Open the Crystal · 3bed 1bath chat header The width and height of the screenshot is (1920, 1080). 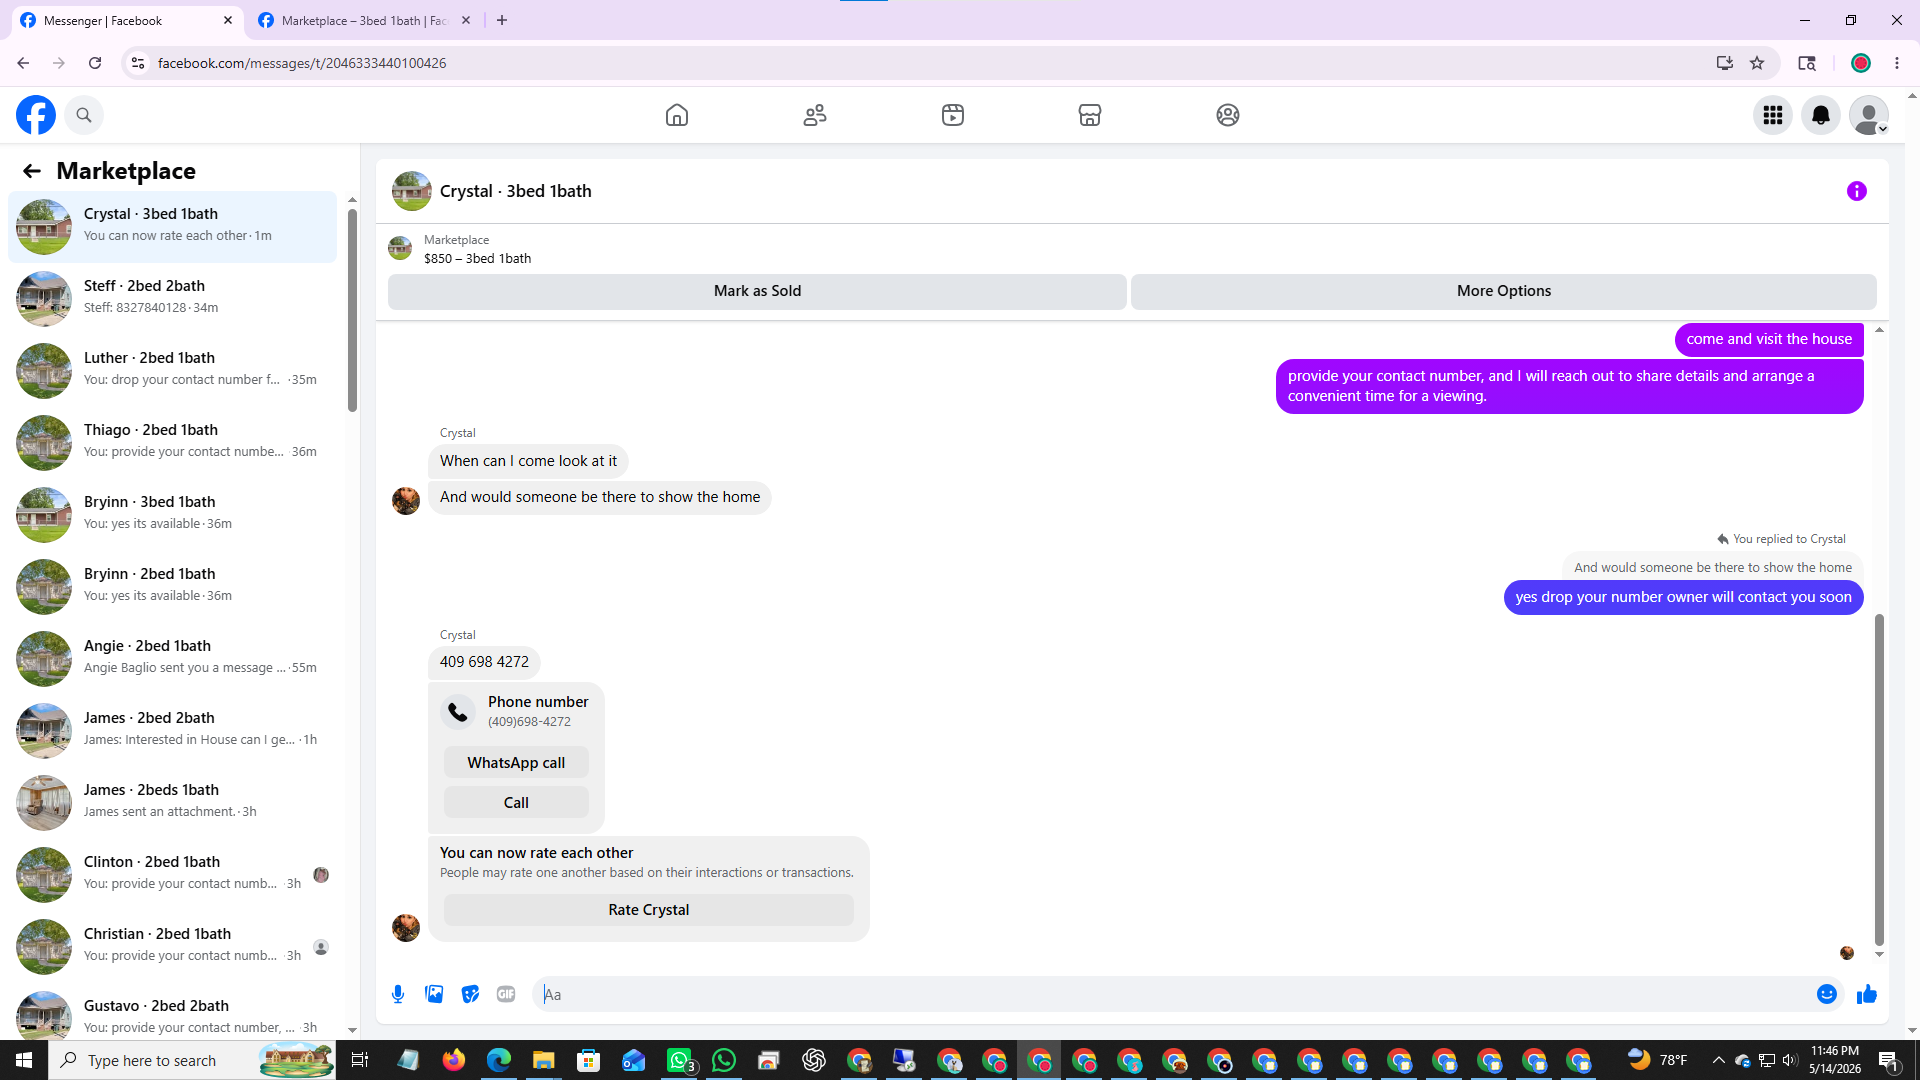(x=515, y=191)
